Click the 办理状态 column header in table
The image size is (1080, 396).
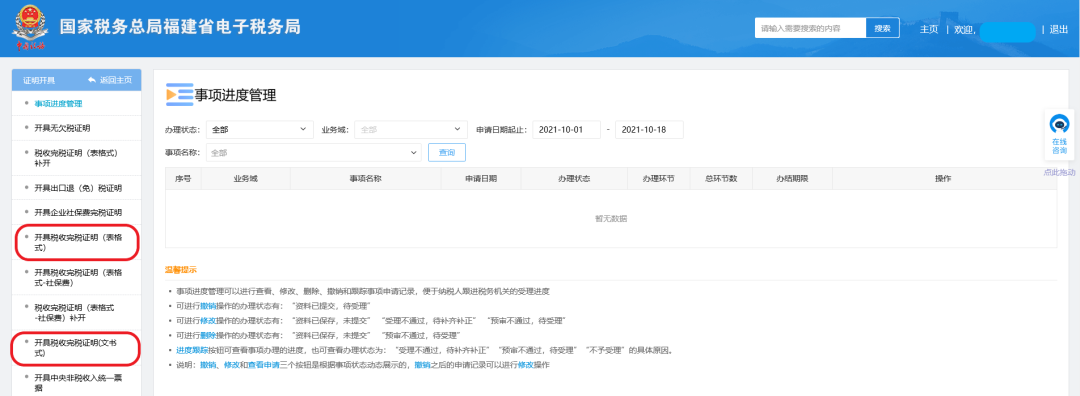pyautogui.click(x=574, y=178)
